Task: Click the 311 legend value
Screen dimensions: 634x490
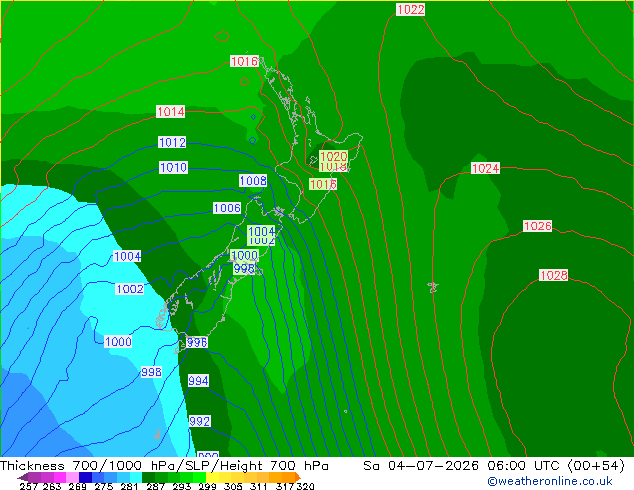Action: click(259, 486)
